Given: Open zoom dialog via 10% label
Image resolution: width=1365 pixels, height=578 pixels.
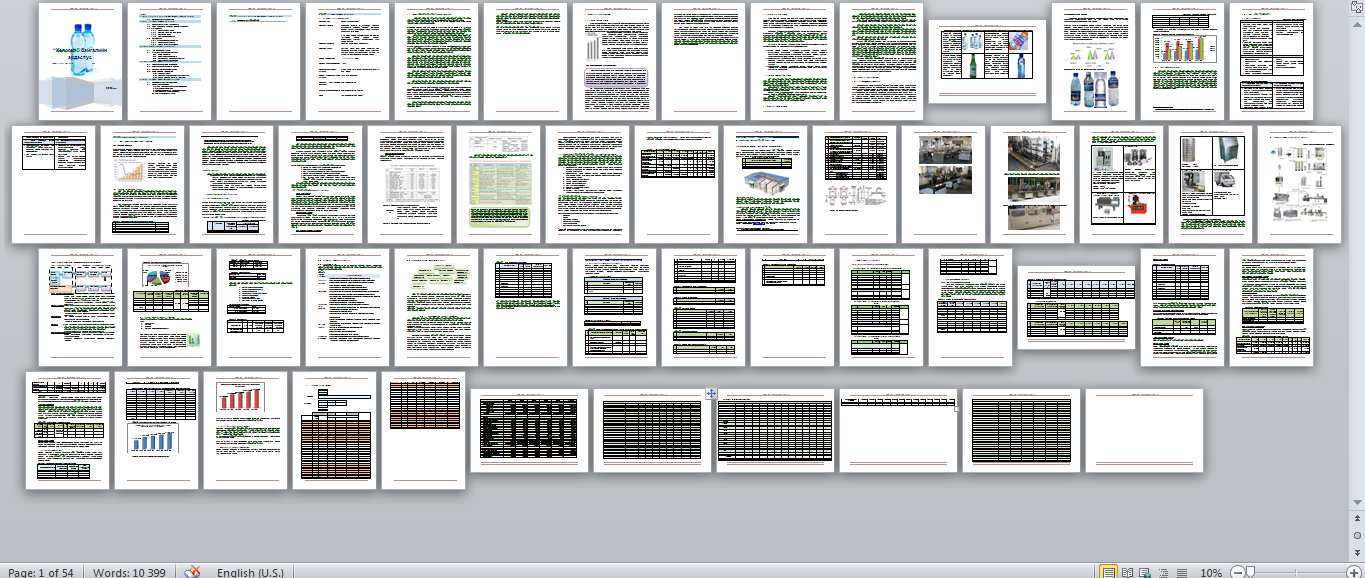Looking at the screenshot, I should (x=1210, y=572).
